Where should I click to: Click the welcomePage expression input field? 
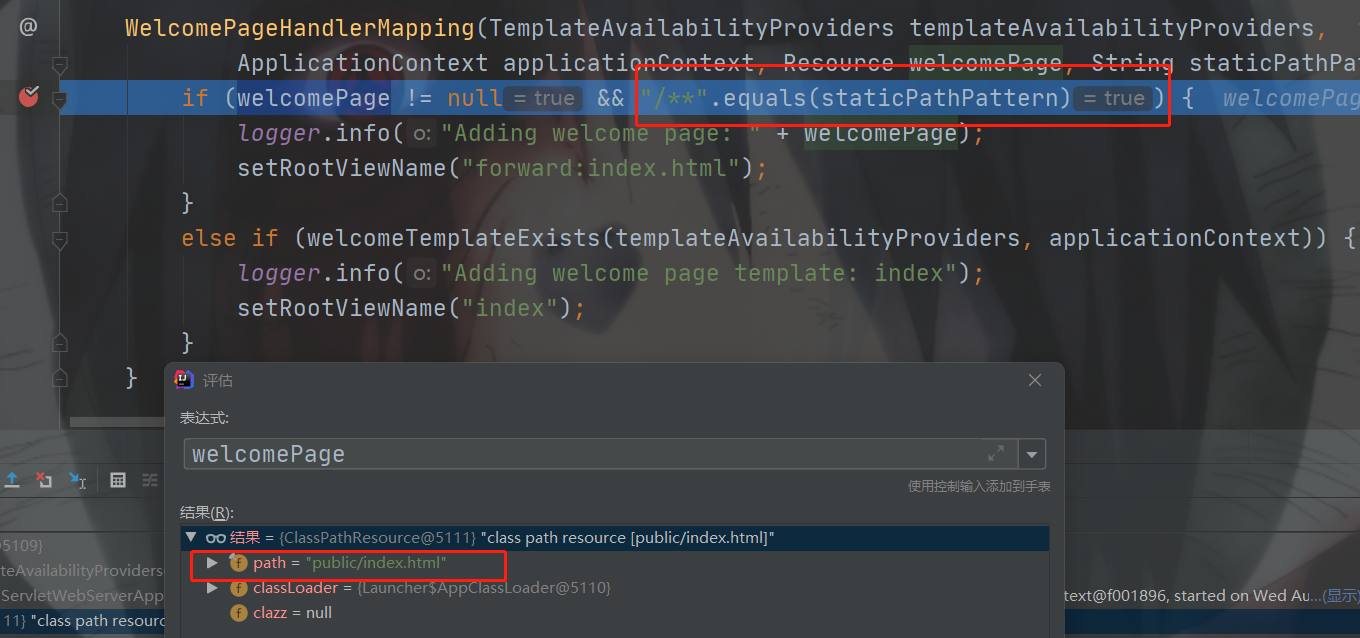tap(600, 454)
